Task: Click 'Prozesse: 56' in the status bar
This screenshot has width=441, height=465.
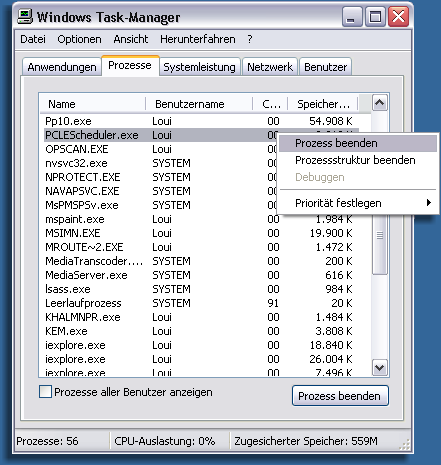Action: [47, 441]
